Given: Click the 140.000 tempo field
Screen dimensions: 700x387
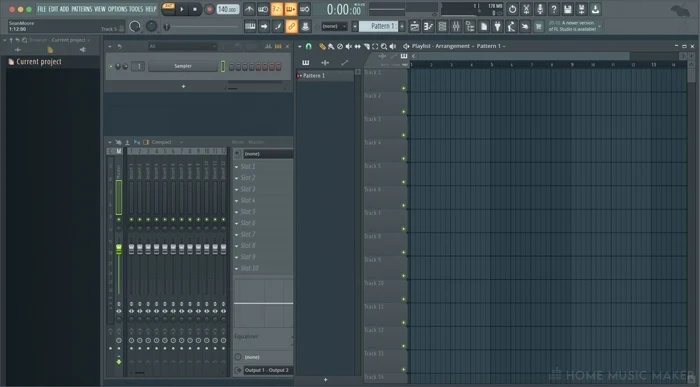Looking at the screenshot, I should coord(228,9).
